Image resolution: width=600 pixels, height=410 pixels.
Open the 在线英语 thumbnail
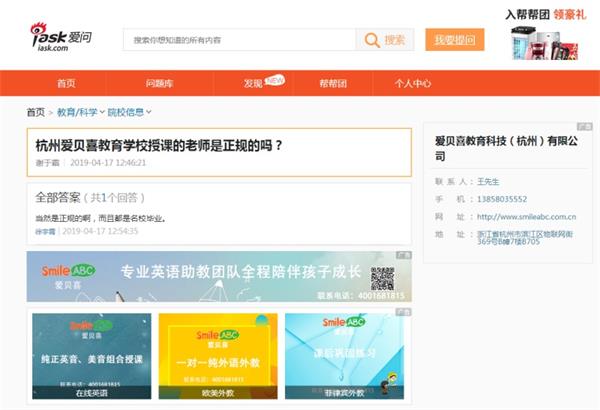pos(92,356)
